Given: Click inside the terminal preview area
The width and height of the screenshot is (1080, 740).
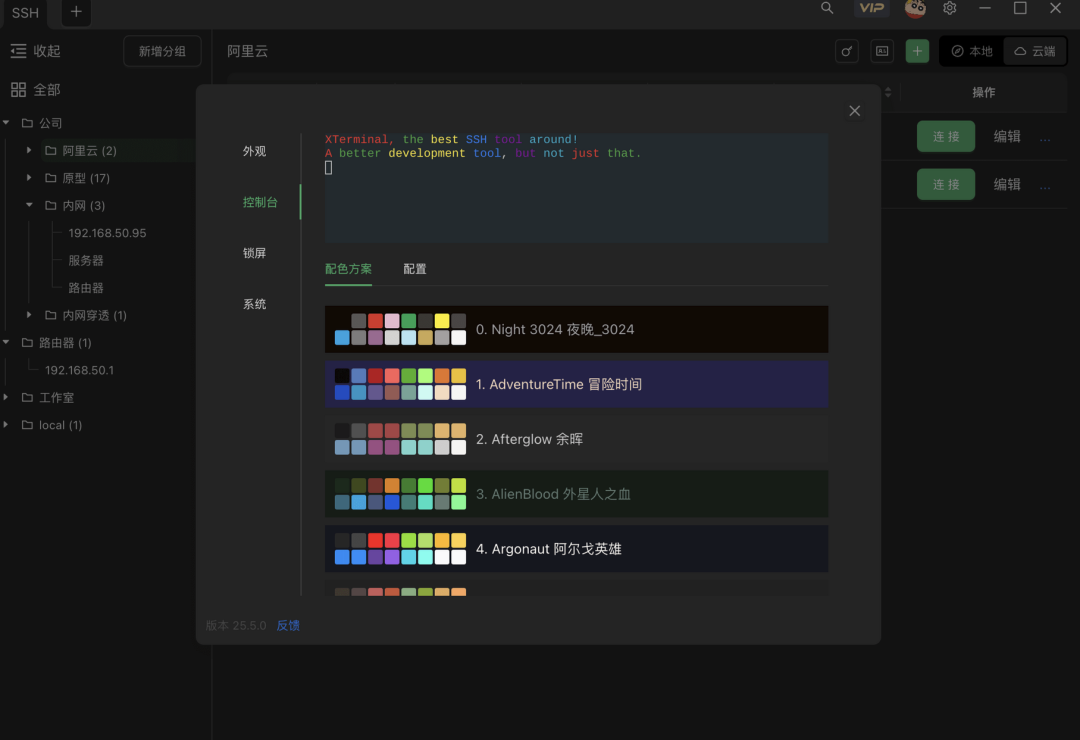Looking at the screenshot, I should [x=577, y=187].
